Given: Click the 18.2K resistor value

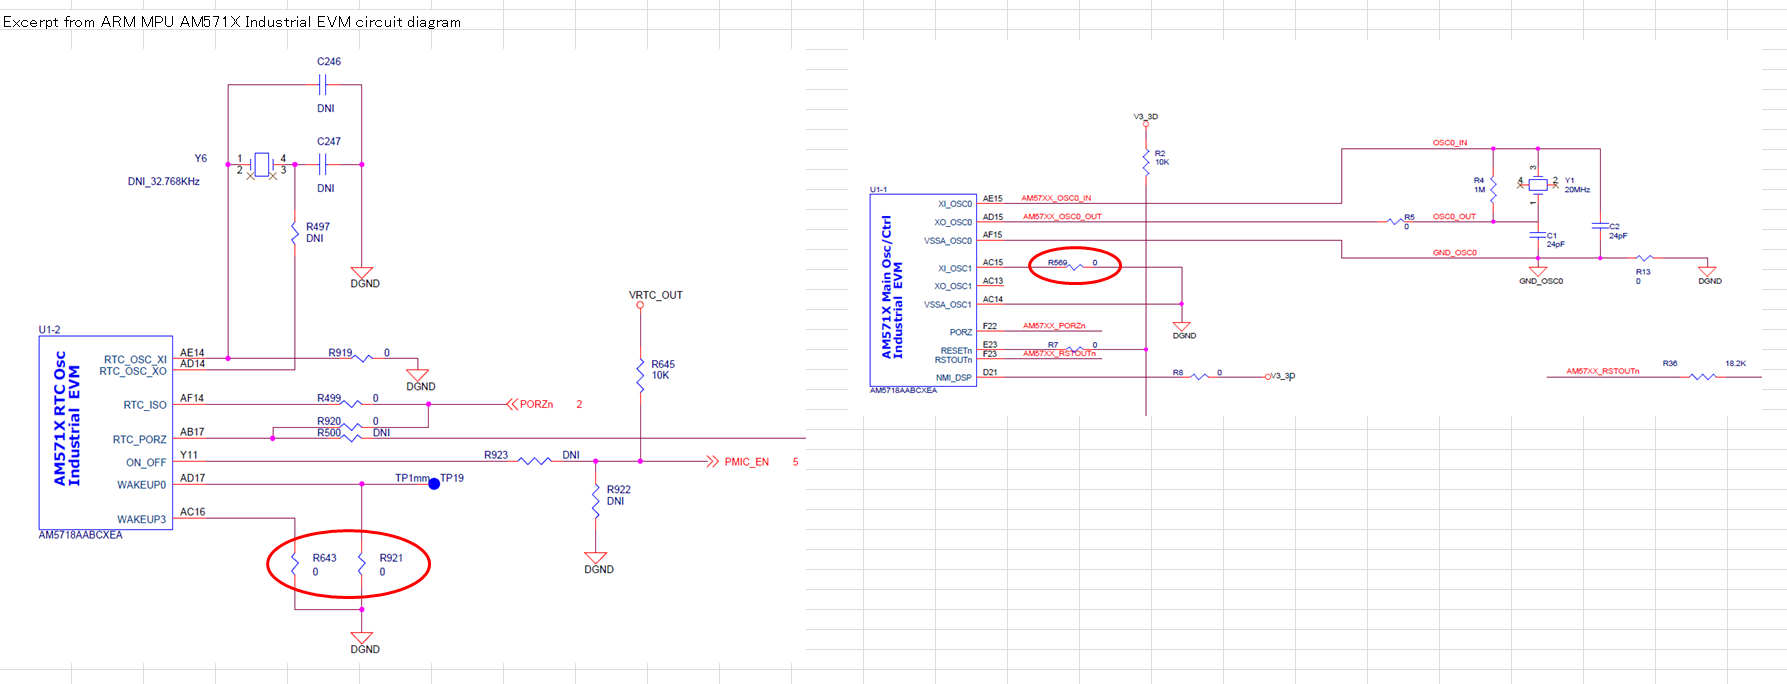Looking at the screenshot, I should [1735, 363].
